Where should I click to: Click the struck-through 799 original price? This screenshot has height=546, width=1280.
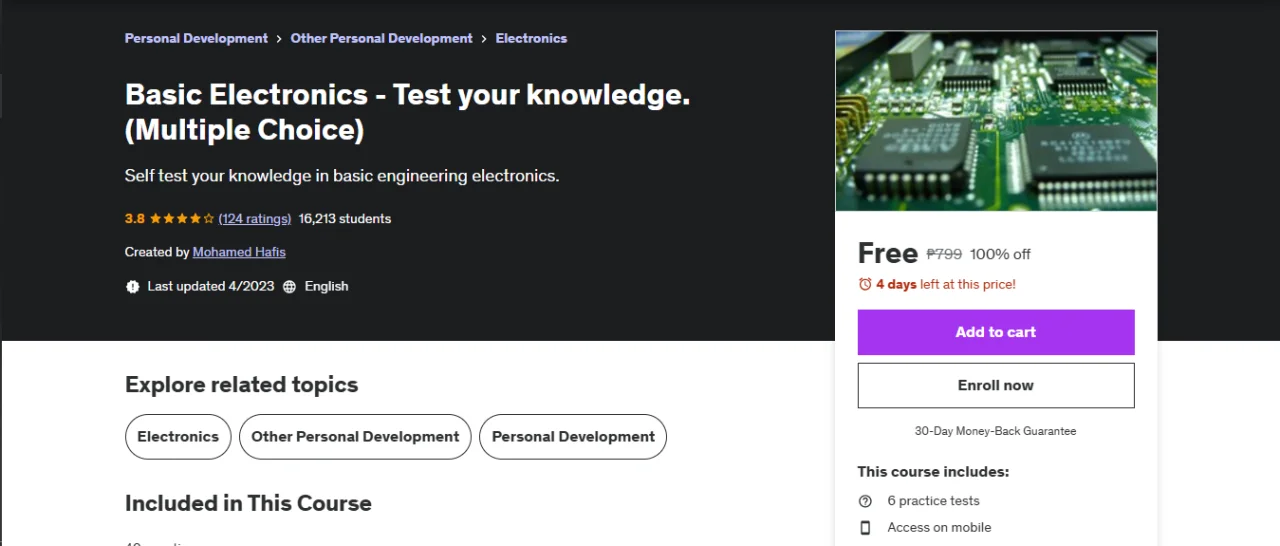tap(944, 254)
